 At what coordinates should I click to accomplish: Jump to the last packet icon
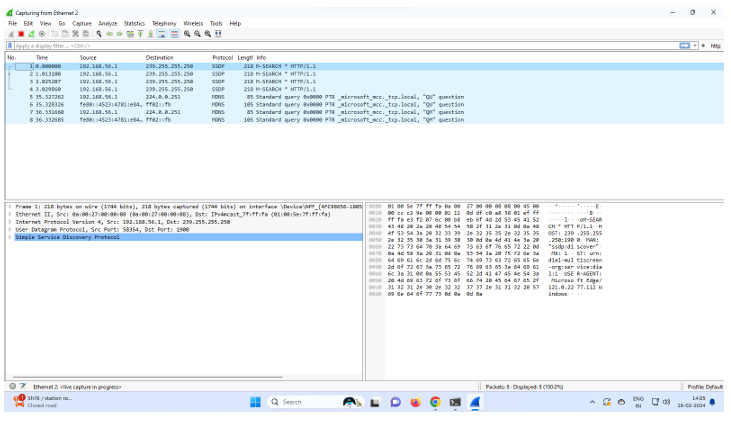coord(151,34)
